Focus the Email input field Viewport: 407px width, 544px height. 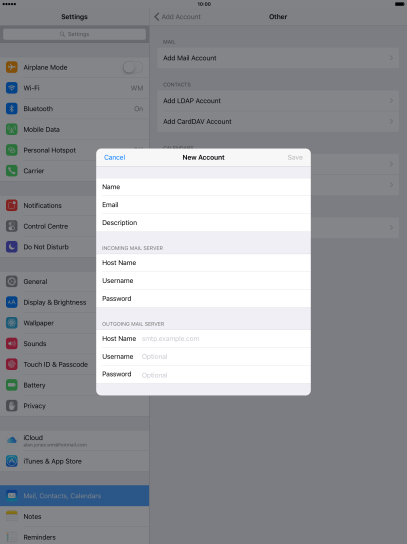[x=203, y=205]
